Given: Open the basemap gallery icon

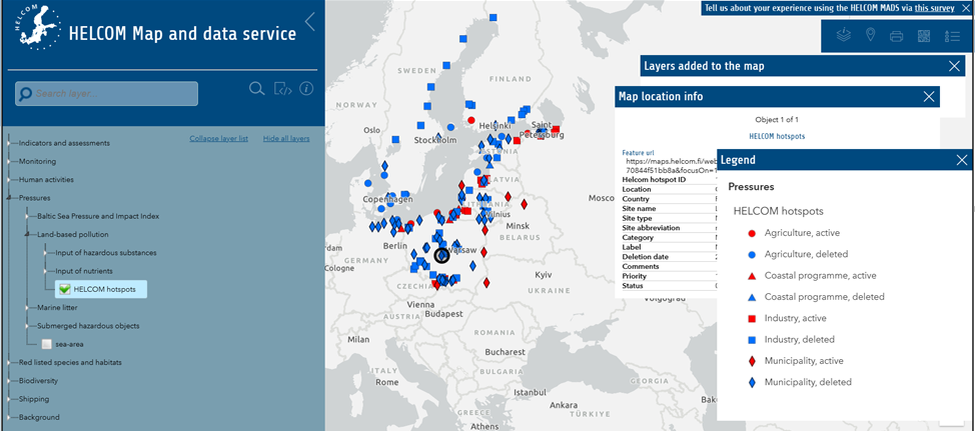Looking at the screenshot, I should click(924, 35).
